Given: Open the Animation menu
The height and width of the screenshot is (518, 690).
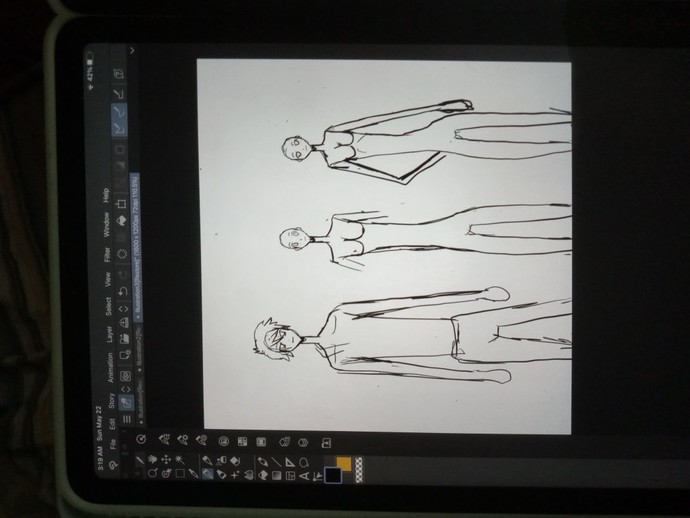Looking at the screenshot, I should point(110,367).
